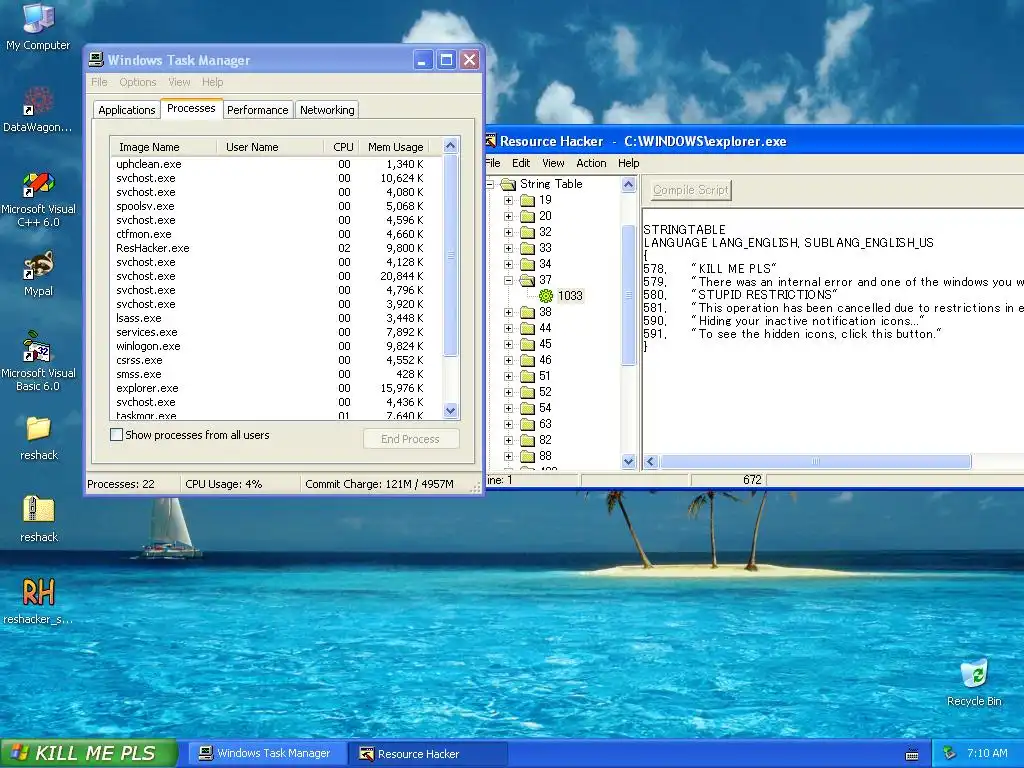Select the ctfmon.exe process row
Screen dimensions: 1024x768
[x=276, y=234]
